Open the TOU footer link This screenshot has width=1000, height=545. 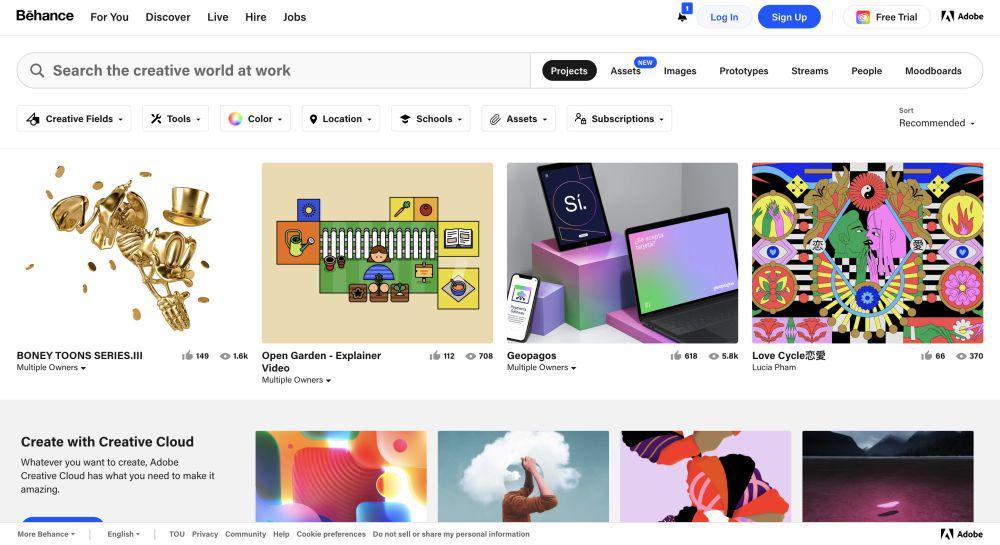click(x=177, y=534)
